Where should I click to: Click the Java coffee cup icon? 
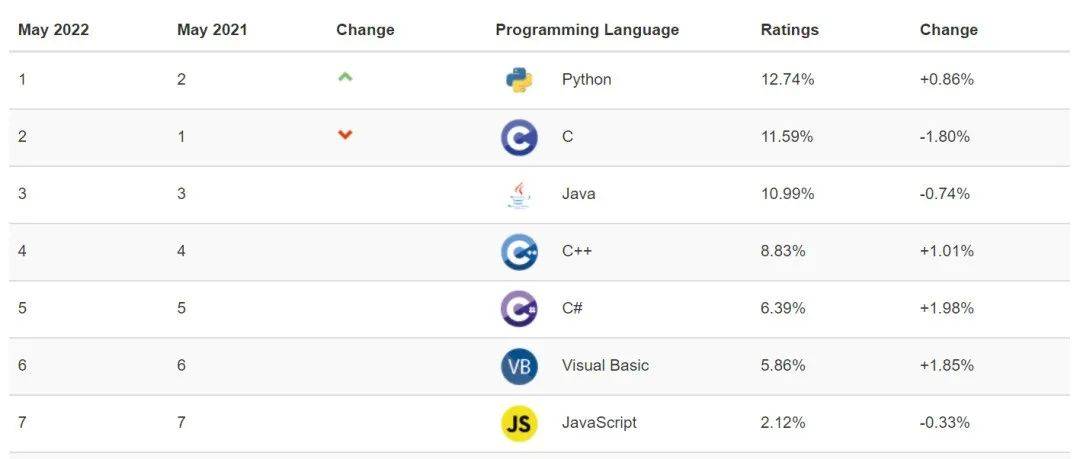click(x=519, y=194)
